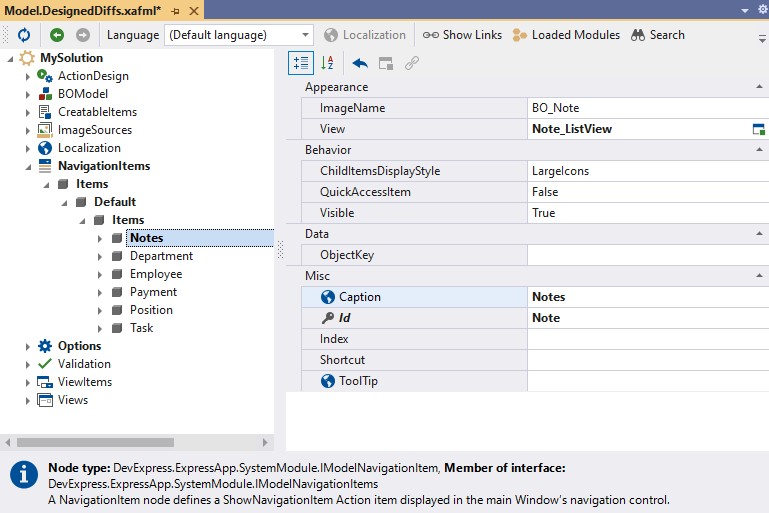Screen dimensions: 769x513
Task: Collapse the Appearance property category
Action: point(759,87)
